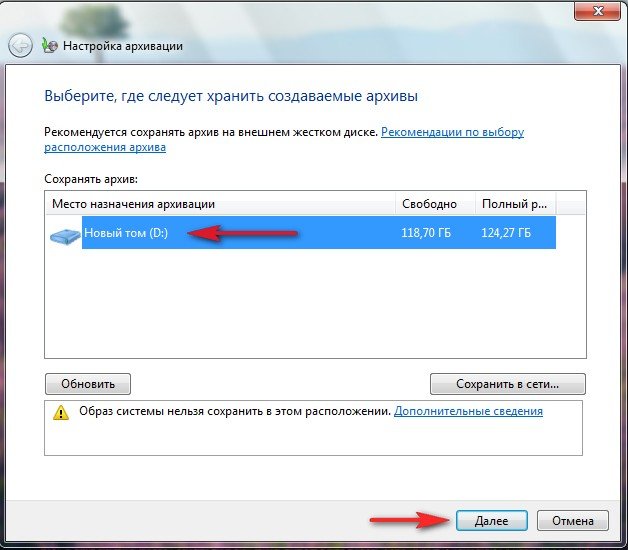Open the Дополнительные сведения link
The width and height of the screenshot is (628, 550).
point(468,411)
